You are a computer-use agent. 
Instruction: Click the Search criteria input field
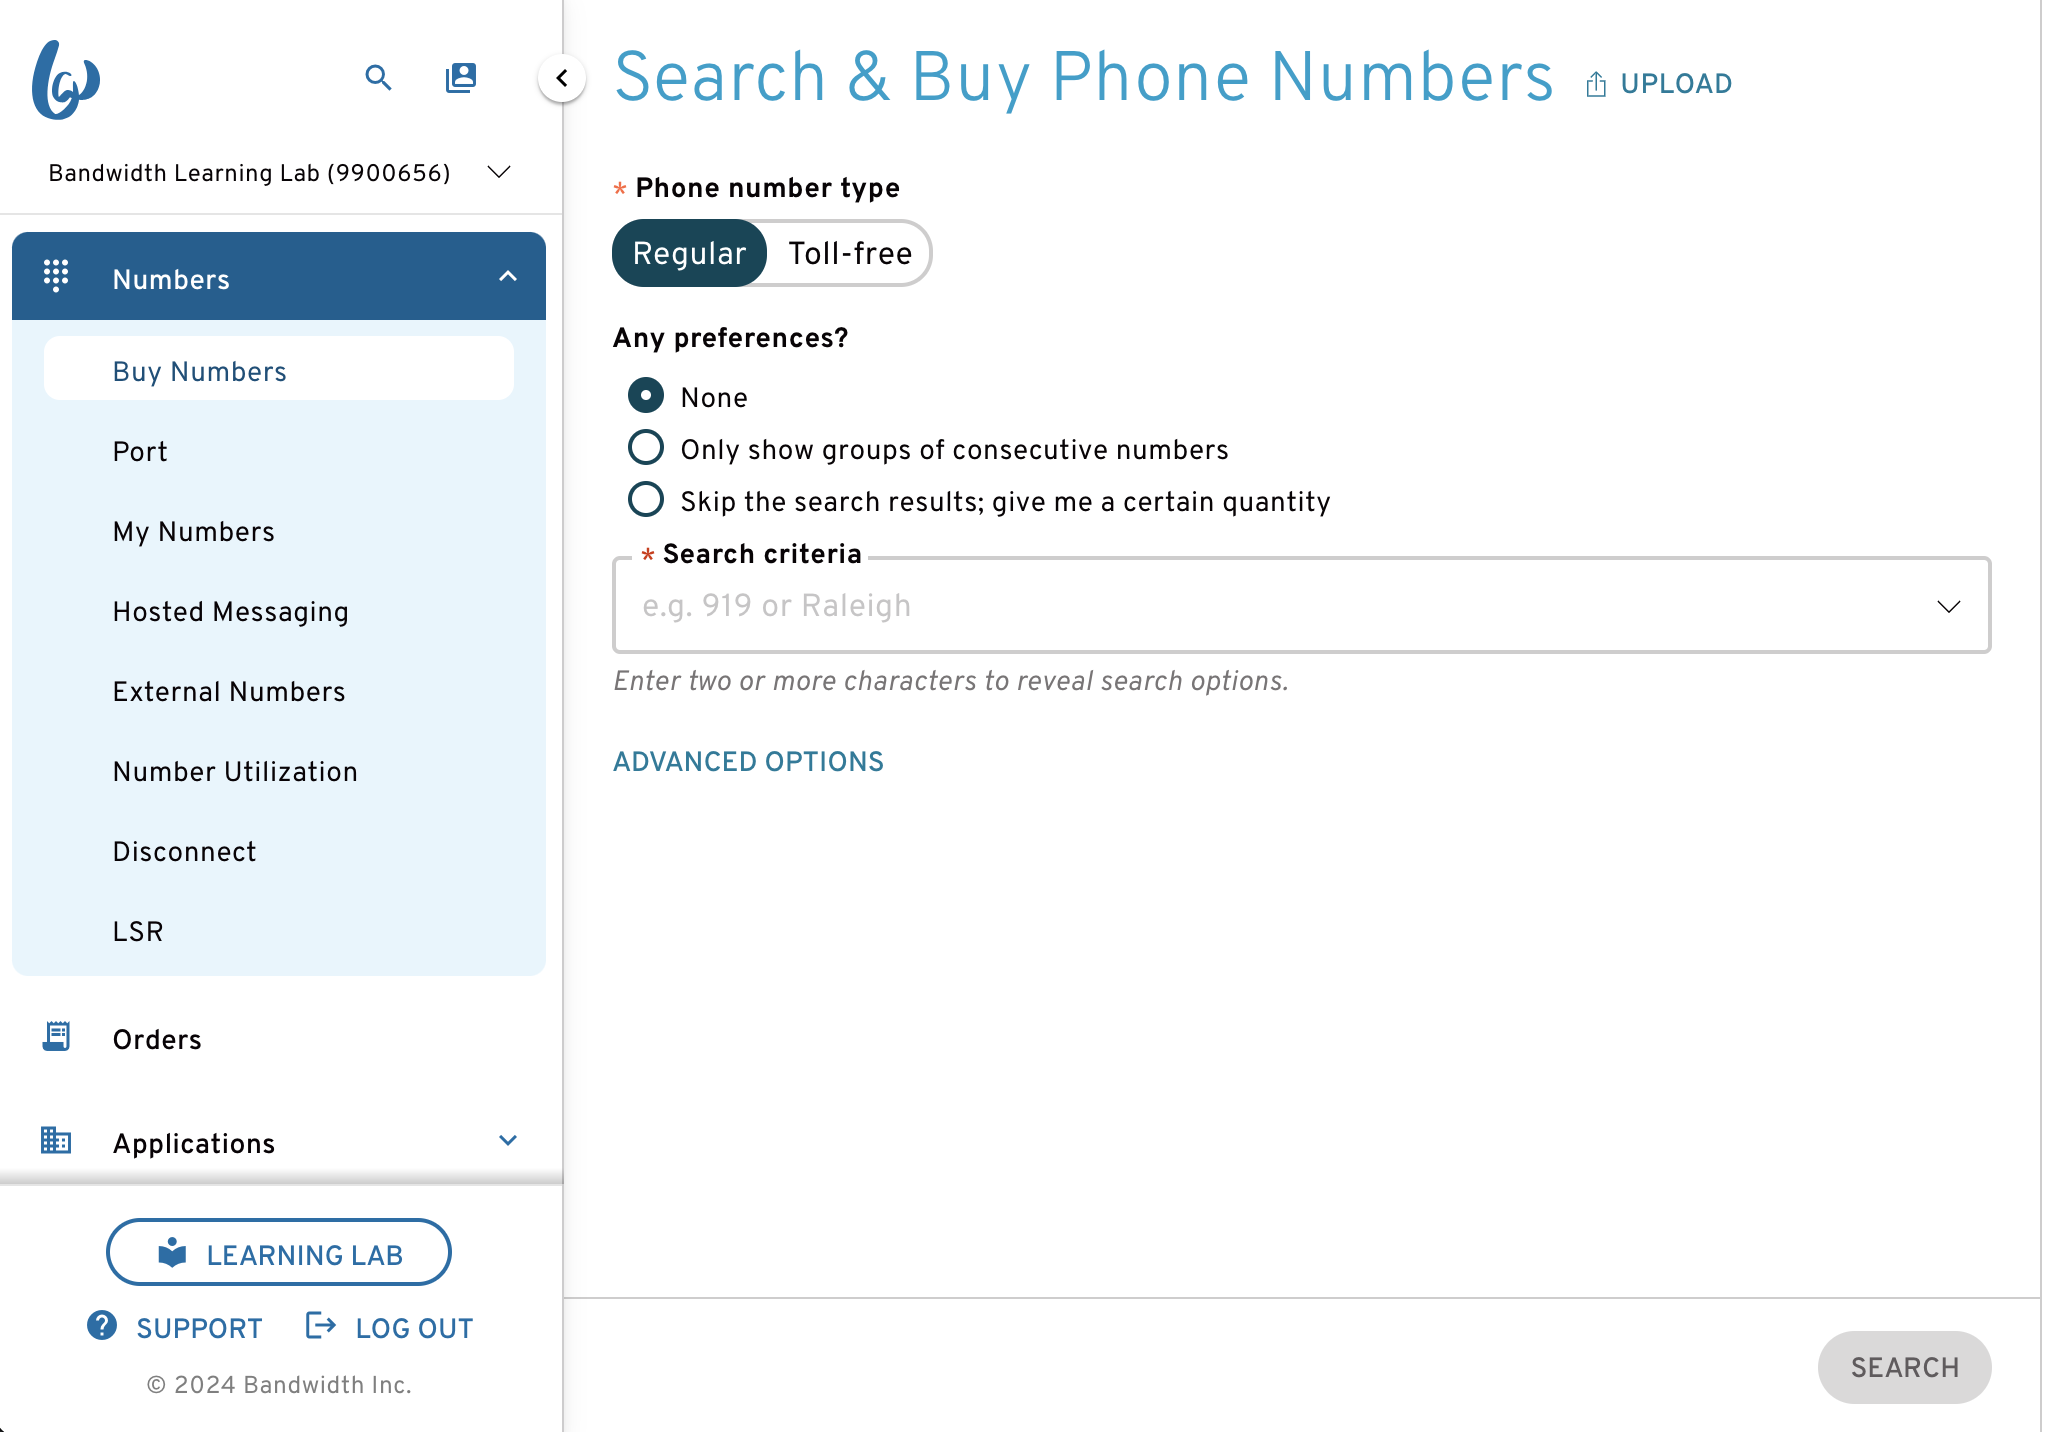point(1301,605)
